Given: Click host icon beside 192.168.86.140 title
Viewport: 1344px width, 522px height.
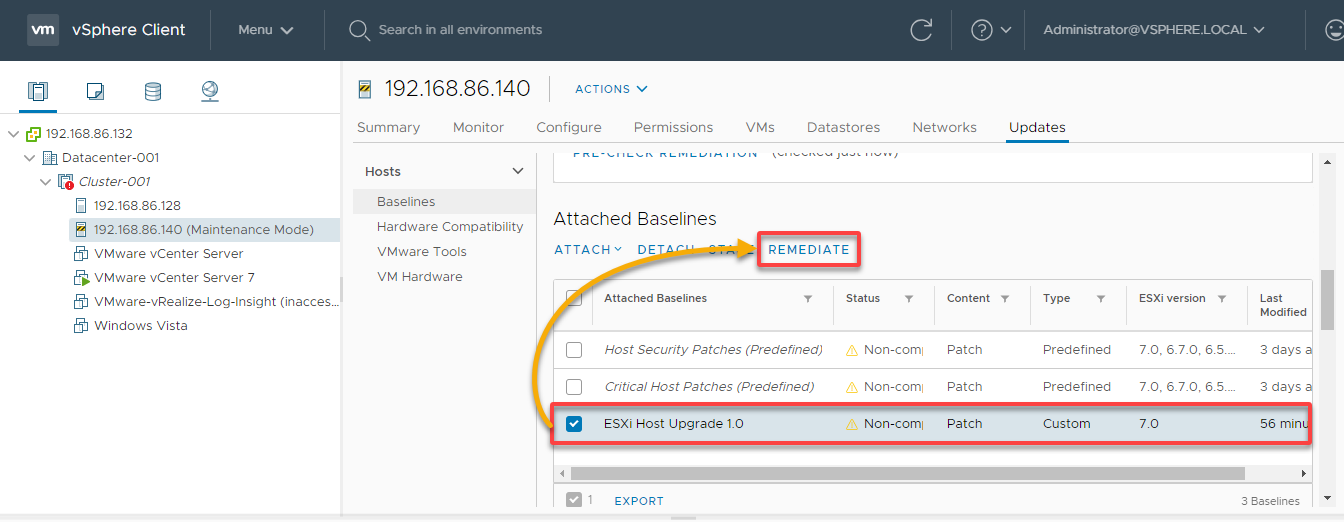Looking at the screenshot, I should pyautogui.click(x=365, y=89).
